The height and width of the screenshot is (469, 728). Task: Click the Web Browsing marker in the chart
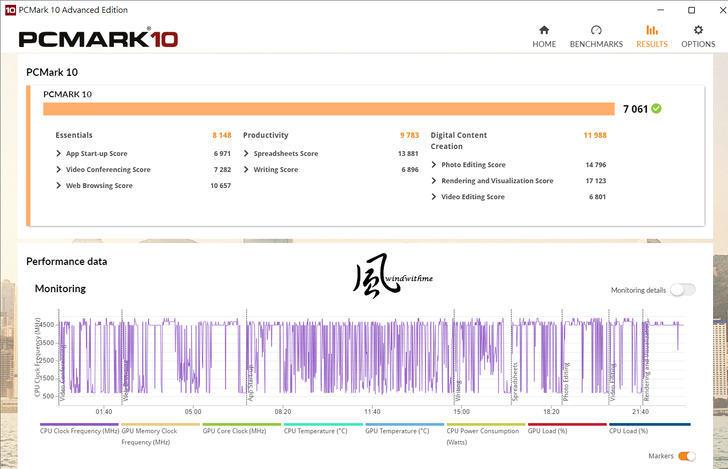(125, 382)
